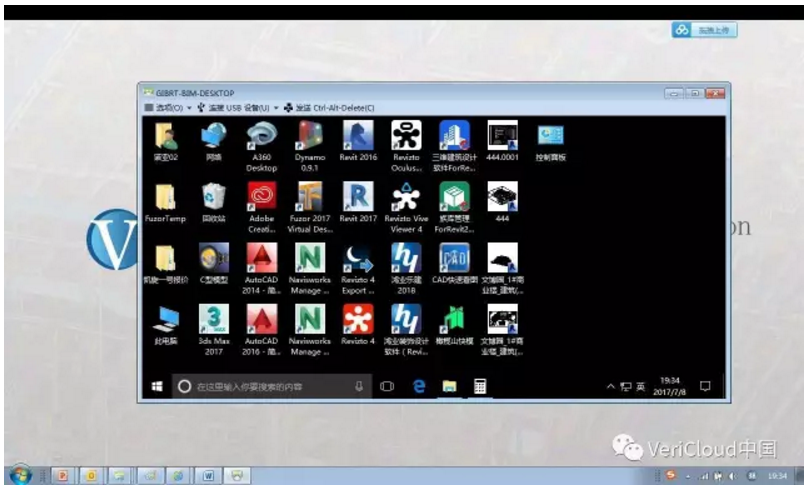Select the Revit 2017 icon
The image size is (810, 490).
coord(358,202)
